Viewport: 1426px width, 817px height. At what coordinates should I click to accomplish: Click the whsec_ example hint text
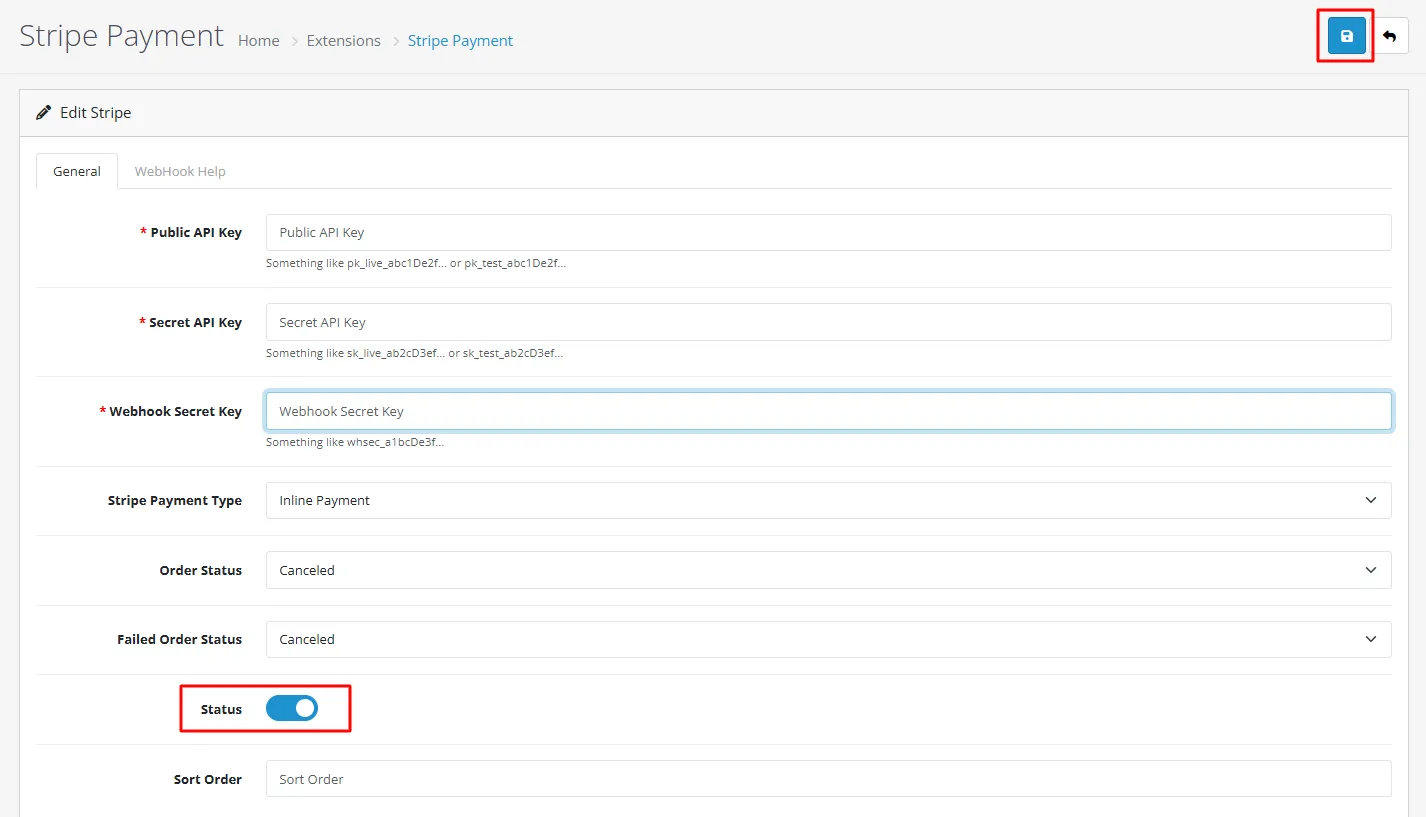coord(355,442)
